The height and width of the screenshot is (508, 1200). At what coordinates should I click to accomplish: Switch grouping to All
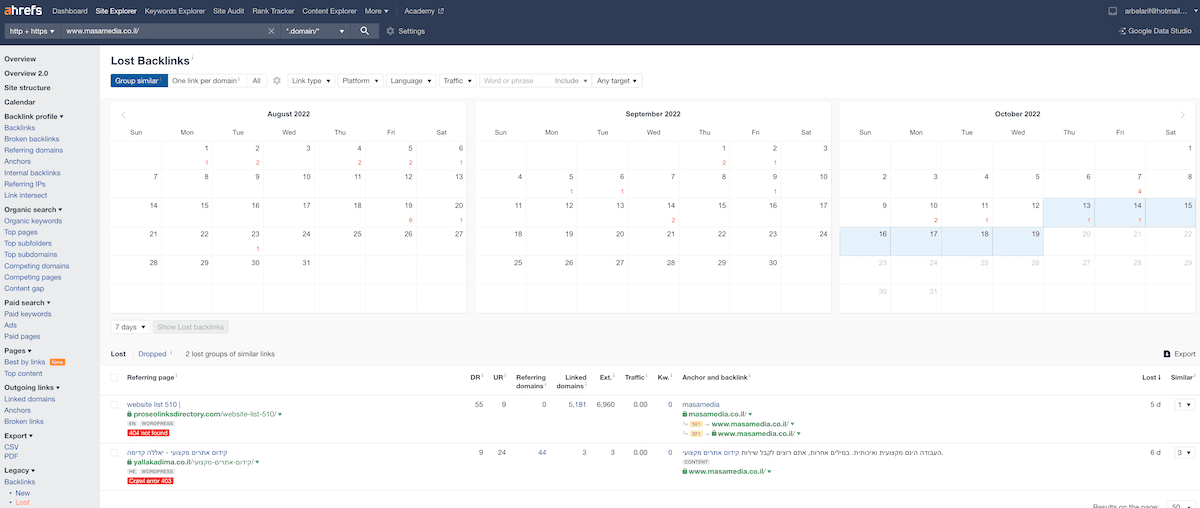(x=256, y=80)
